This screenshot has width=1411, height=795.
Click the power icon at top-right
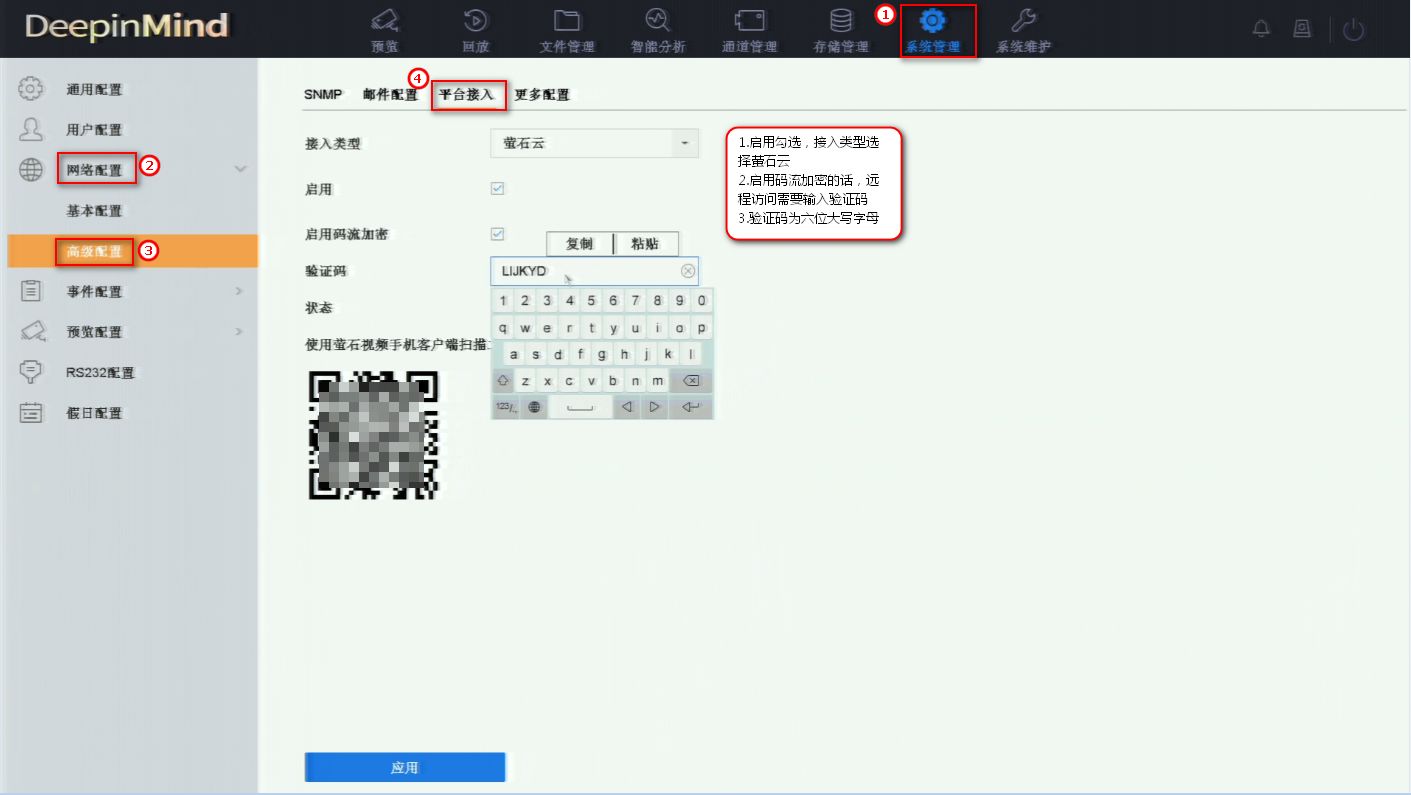[1353, 29]
